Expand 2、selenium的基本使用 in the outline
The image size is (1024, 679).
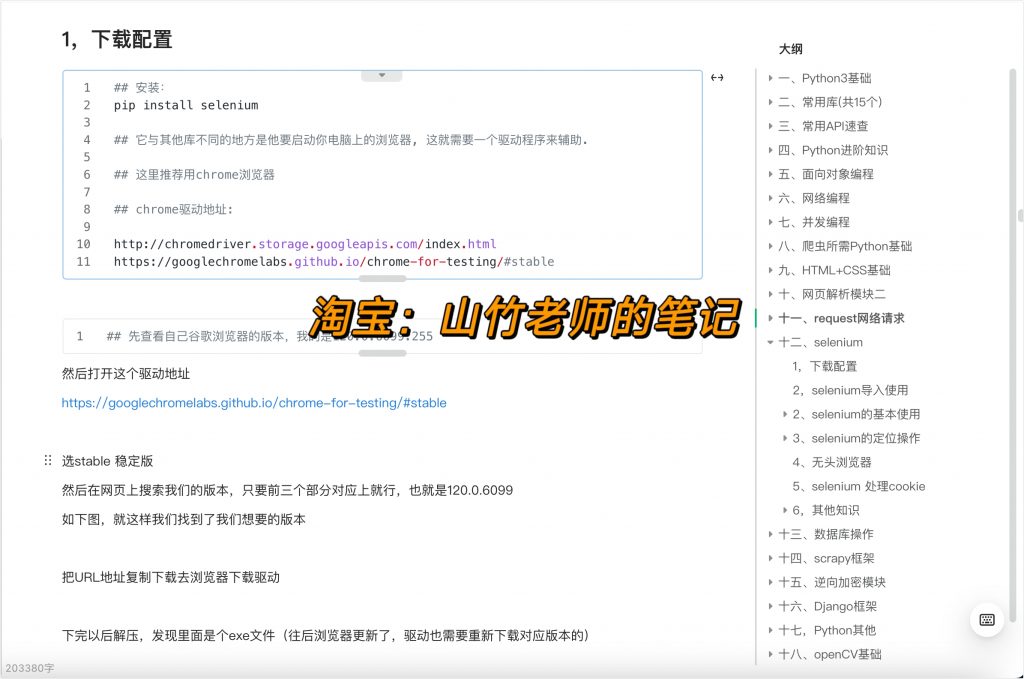pyautogui.click(x=786, y=414)
